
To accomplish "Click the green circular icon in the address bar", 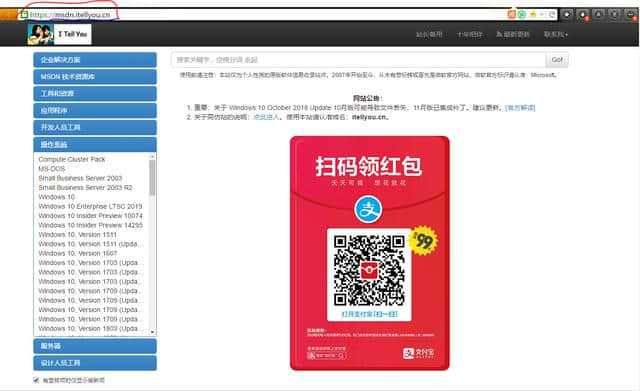I will (x=522, y=14).
